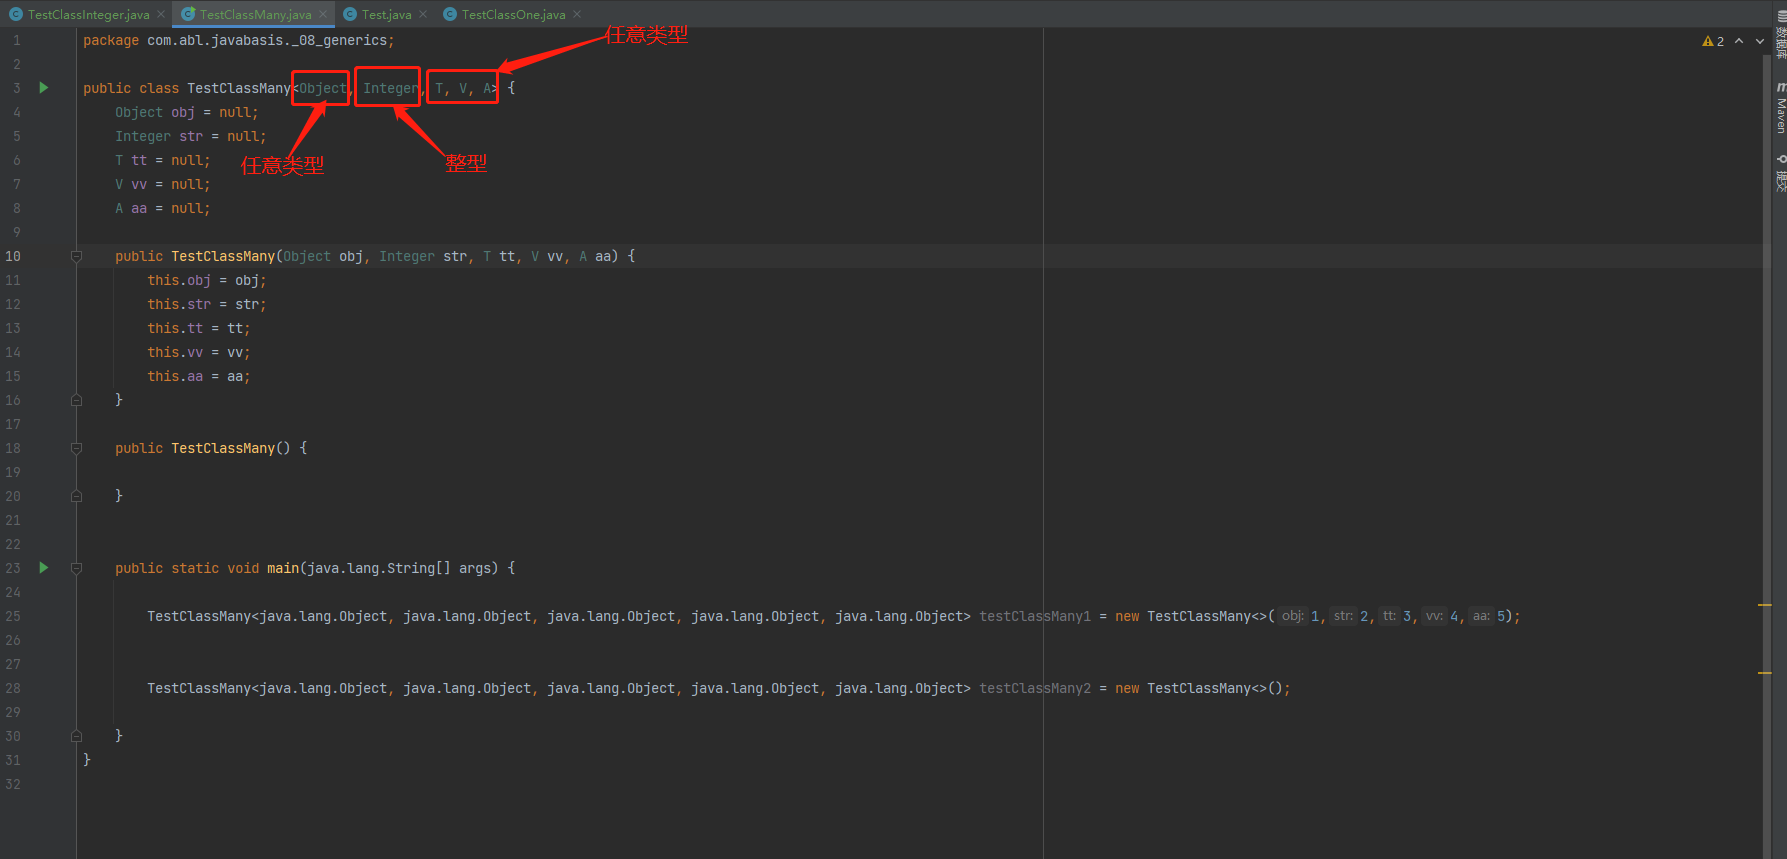
Task: Jump to the lower warning stripe mark for line 28
Action: click(1764, 673)
